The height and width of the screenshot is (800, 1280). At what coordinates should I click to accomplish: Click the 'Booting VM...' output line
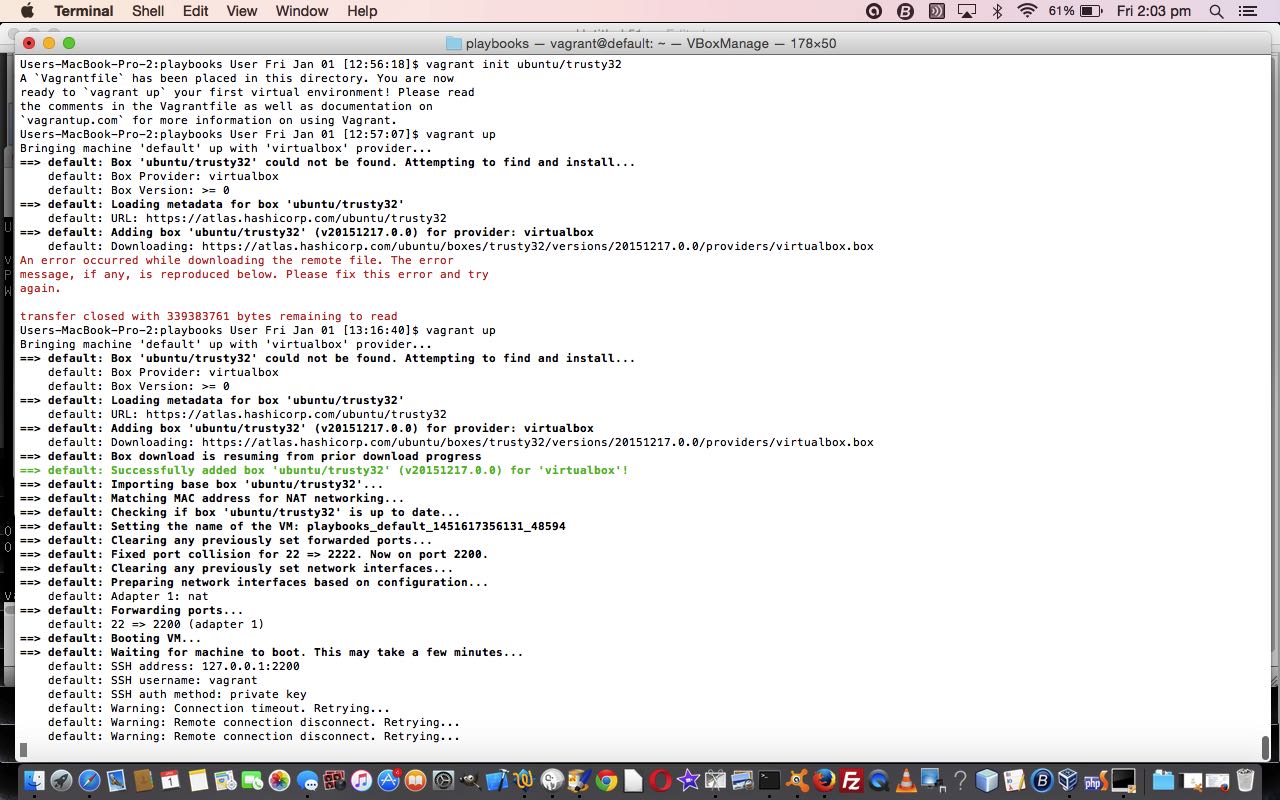point(111,638)
